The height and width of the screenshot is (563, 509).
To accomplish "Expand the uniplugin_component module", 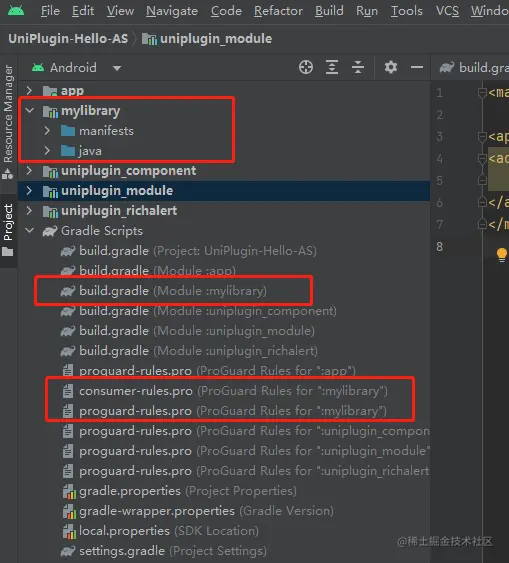I will [29, 171].
